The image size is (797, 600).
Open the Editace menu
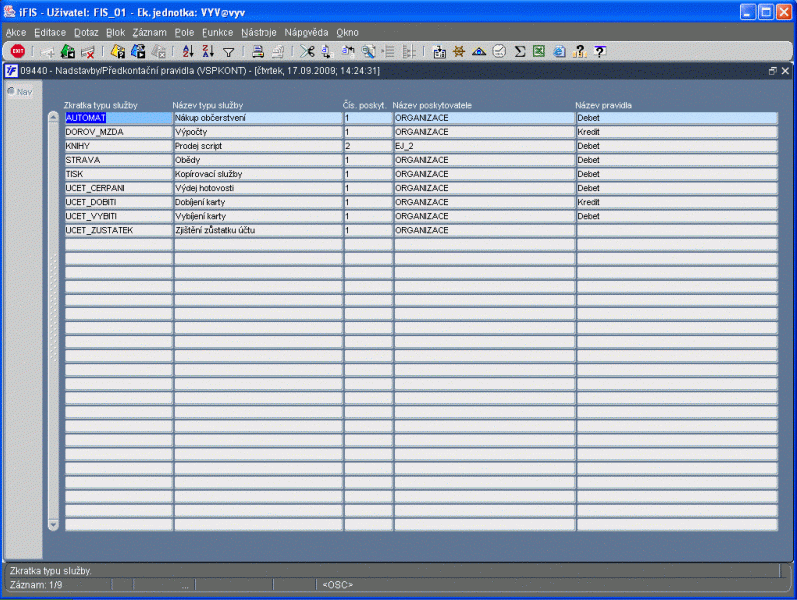[x=50, y=33]
